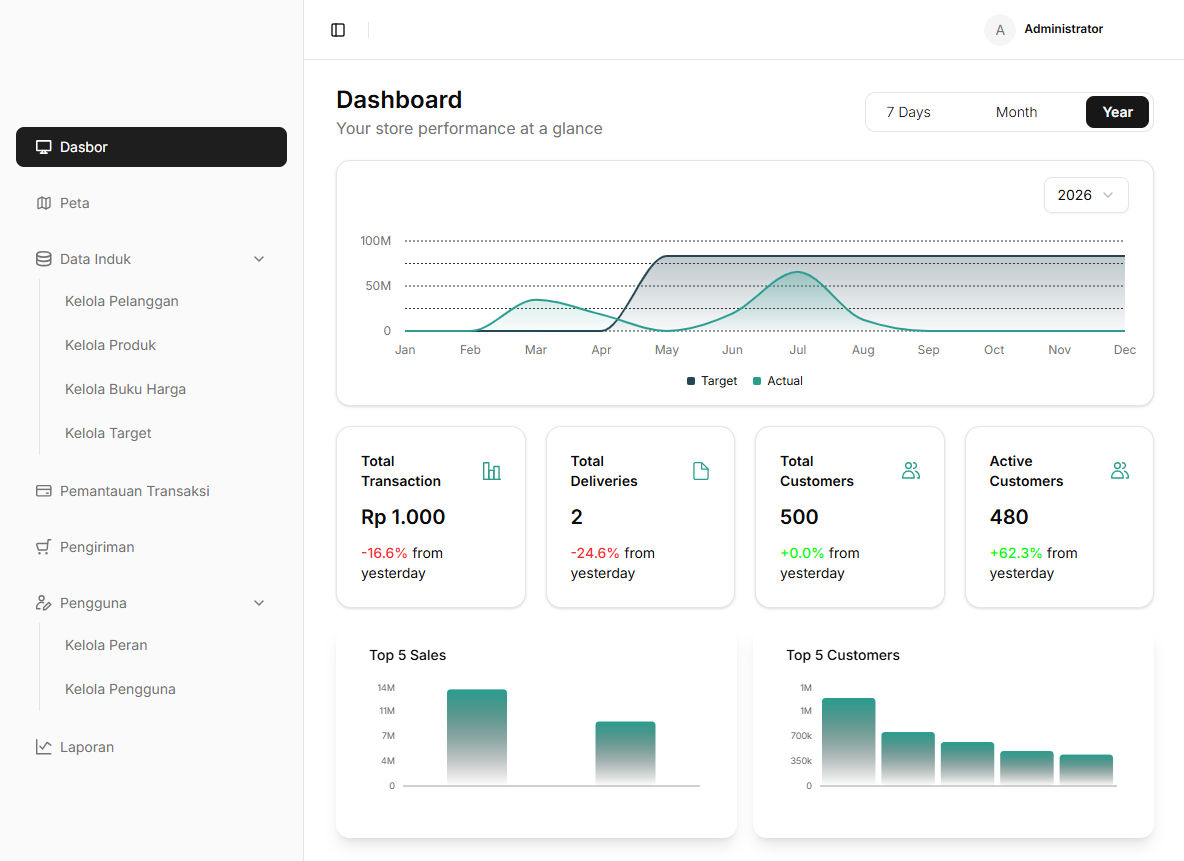Click the Data Induk database icon
Image resolution: width=1184 pixels, height=861 pixels.
(44, 259)
